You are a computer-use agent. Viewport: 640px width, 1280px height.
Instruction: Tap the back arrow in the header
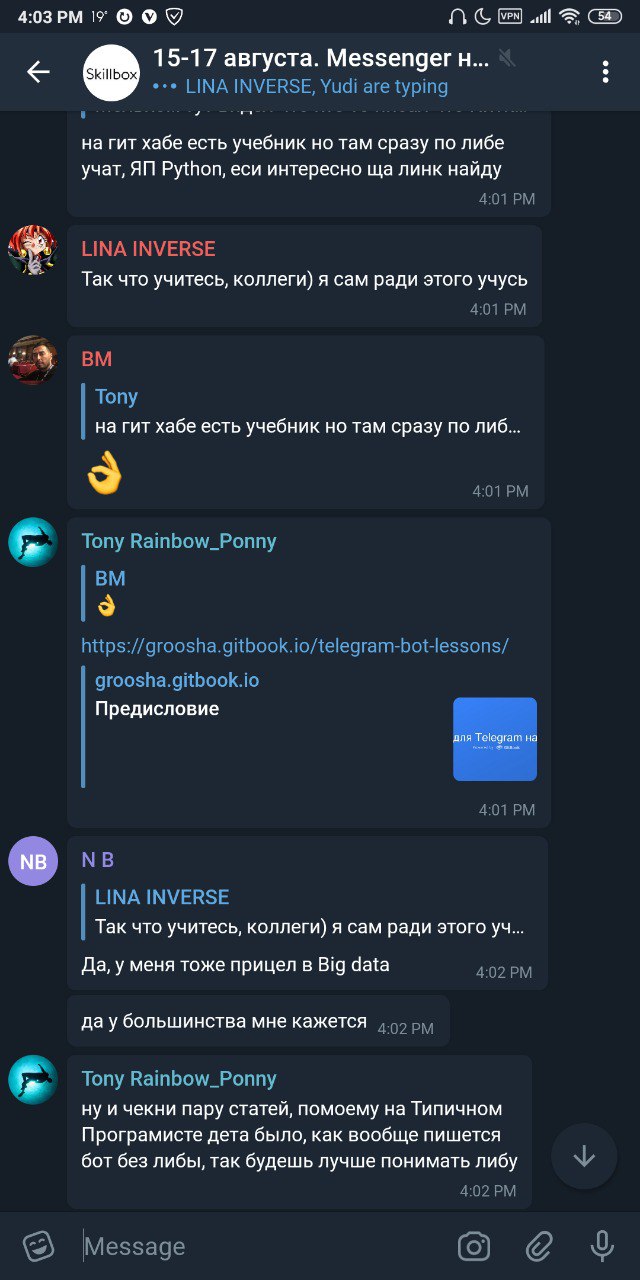(x=38, y=72)
